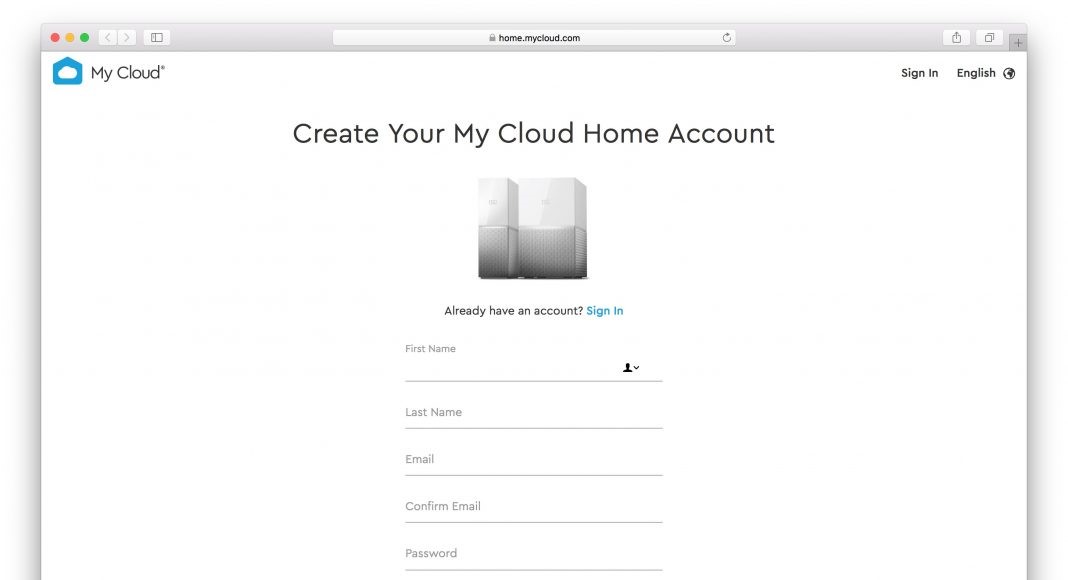The height and width of the screenshot is (580, 1068).
Task: Show all tabs overview button
Action: (x=989, y=37)
